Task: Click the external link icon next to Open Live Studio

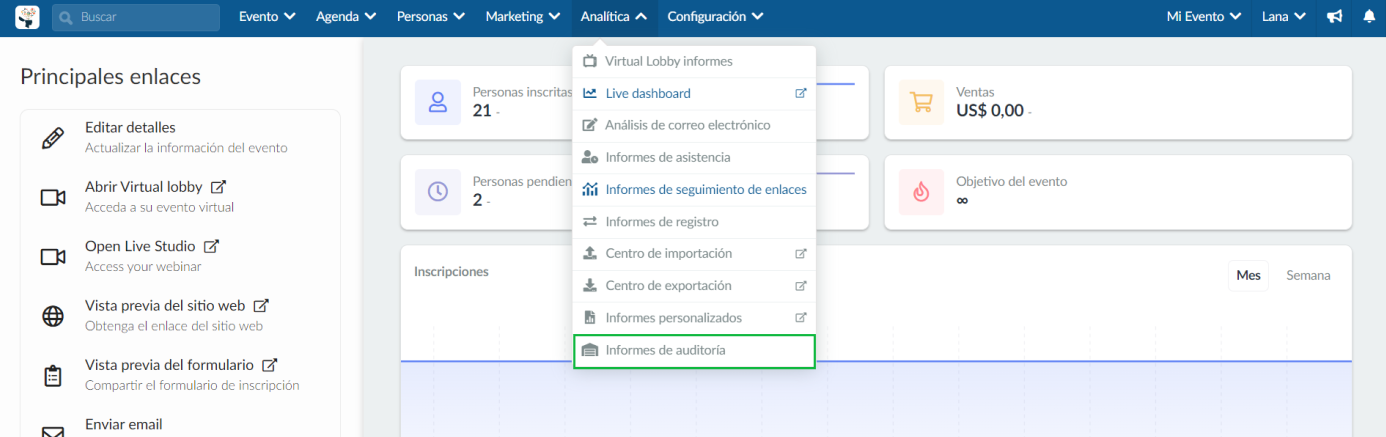Action: [x=211, y=246]
